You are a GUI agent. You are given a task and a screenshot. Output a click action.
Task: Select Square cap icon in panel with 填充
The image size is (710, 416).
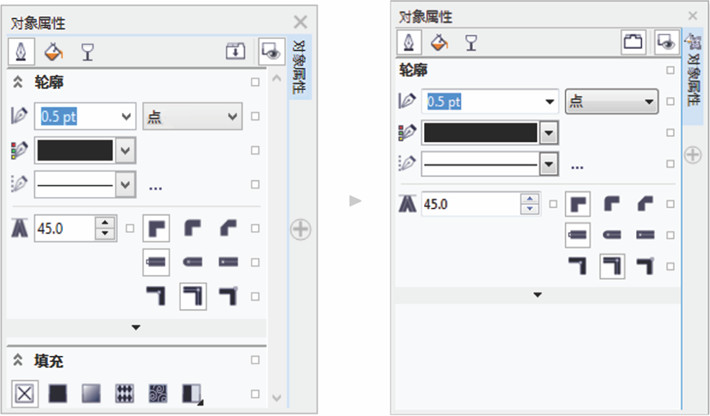156,262
